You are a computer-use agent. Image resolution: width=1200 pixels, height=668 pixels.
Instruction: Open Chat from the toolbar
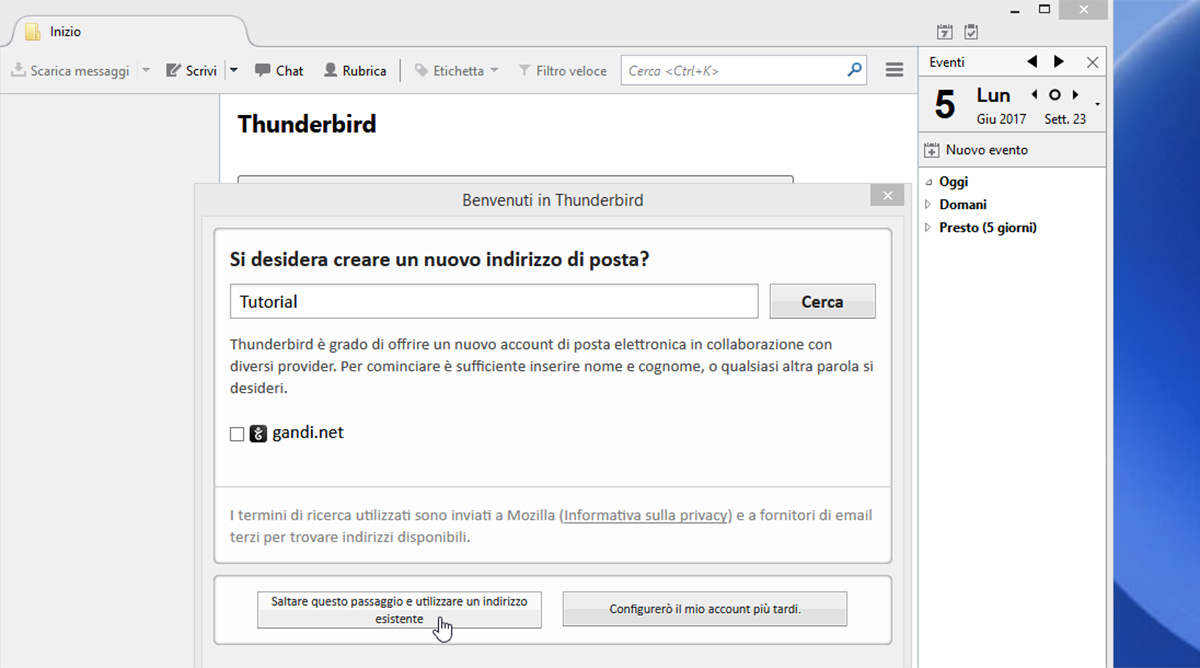coord(279,71)
